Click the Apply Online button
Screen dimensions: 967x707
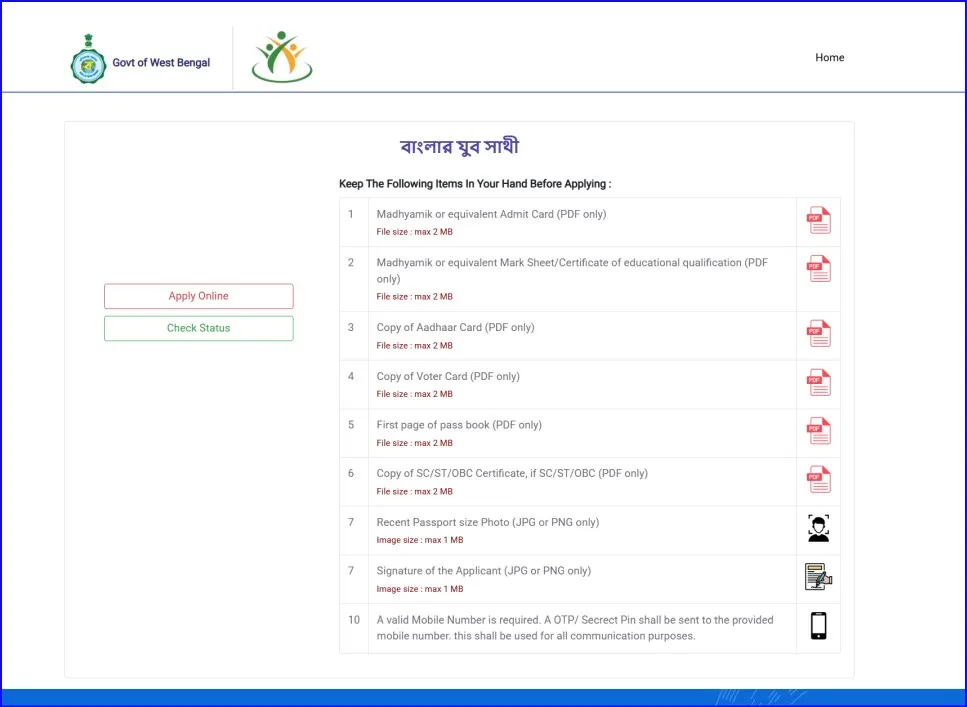click(198, 296)
